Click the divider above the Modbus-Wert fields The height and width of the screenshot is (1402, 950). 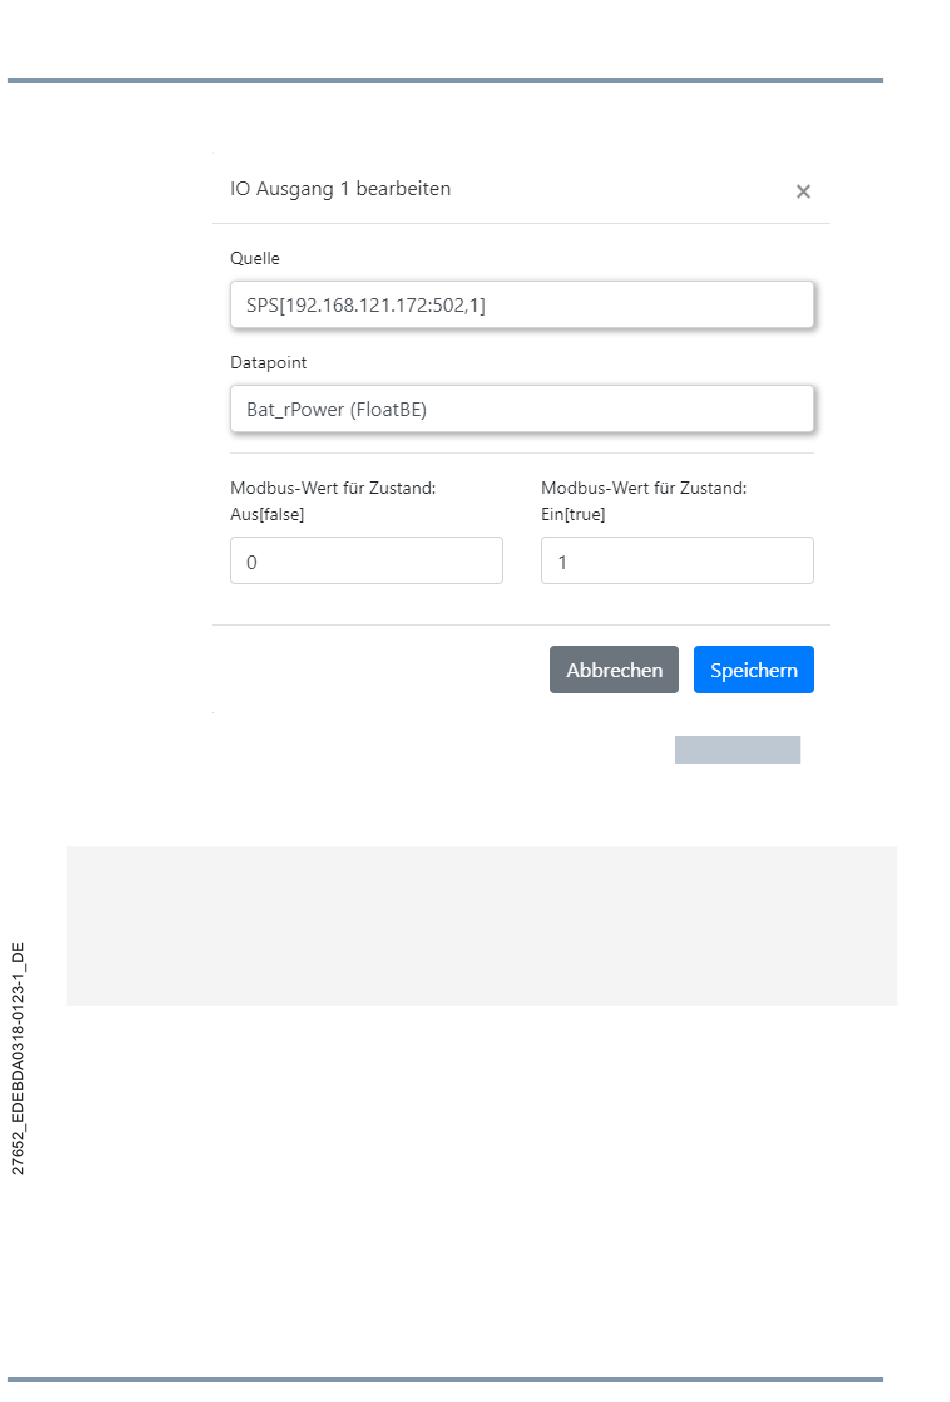pos(522,453)
